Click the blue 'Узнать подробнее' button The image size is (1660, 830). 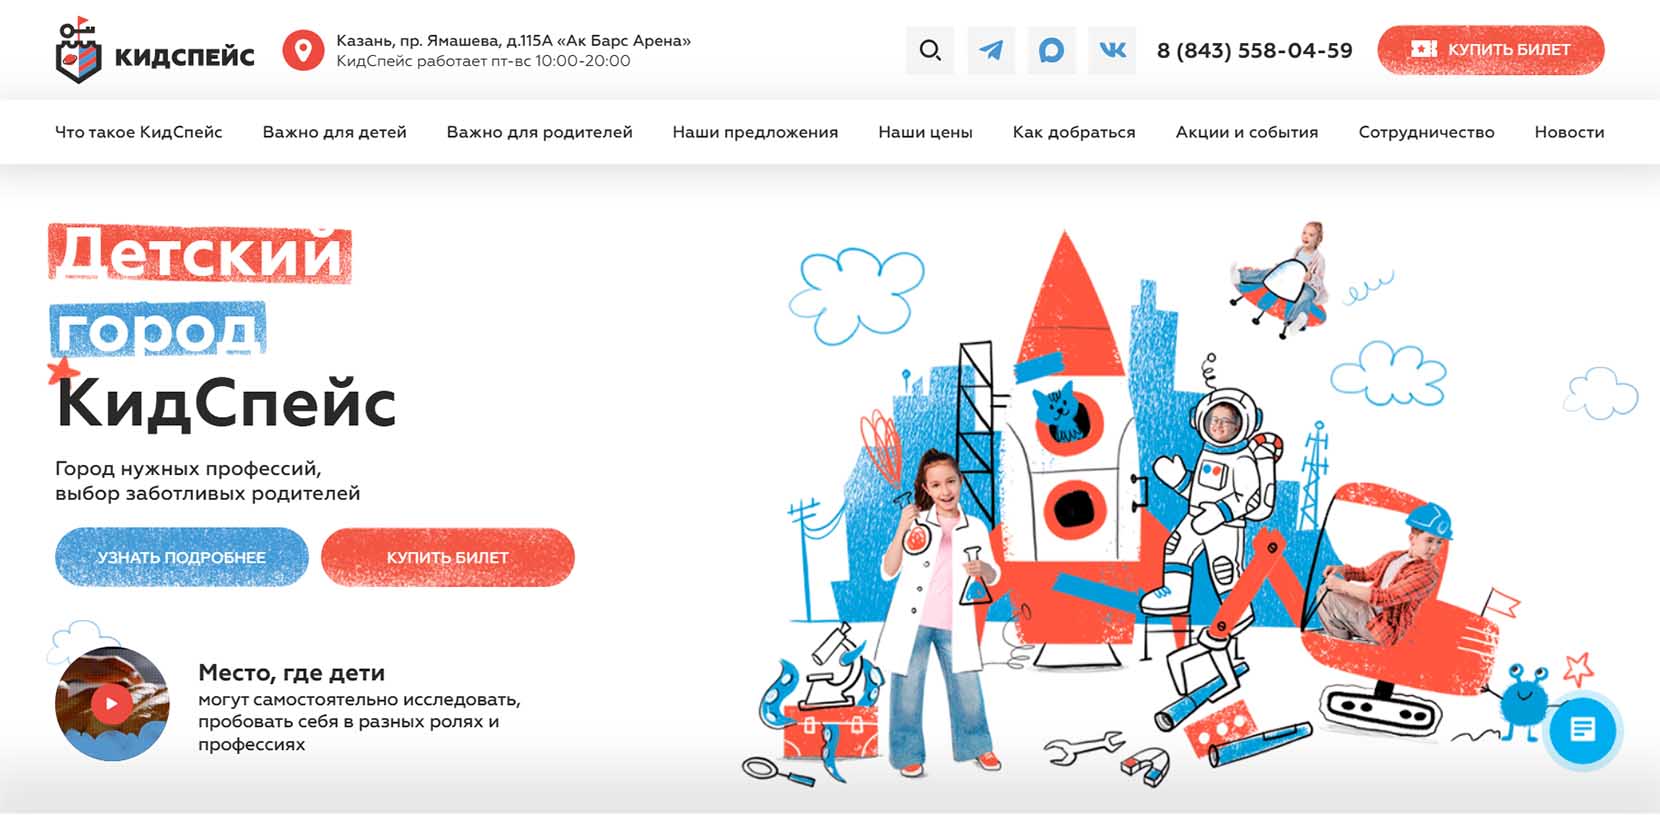182,557
